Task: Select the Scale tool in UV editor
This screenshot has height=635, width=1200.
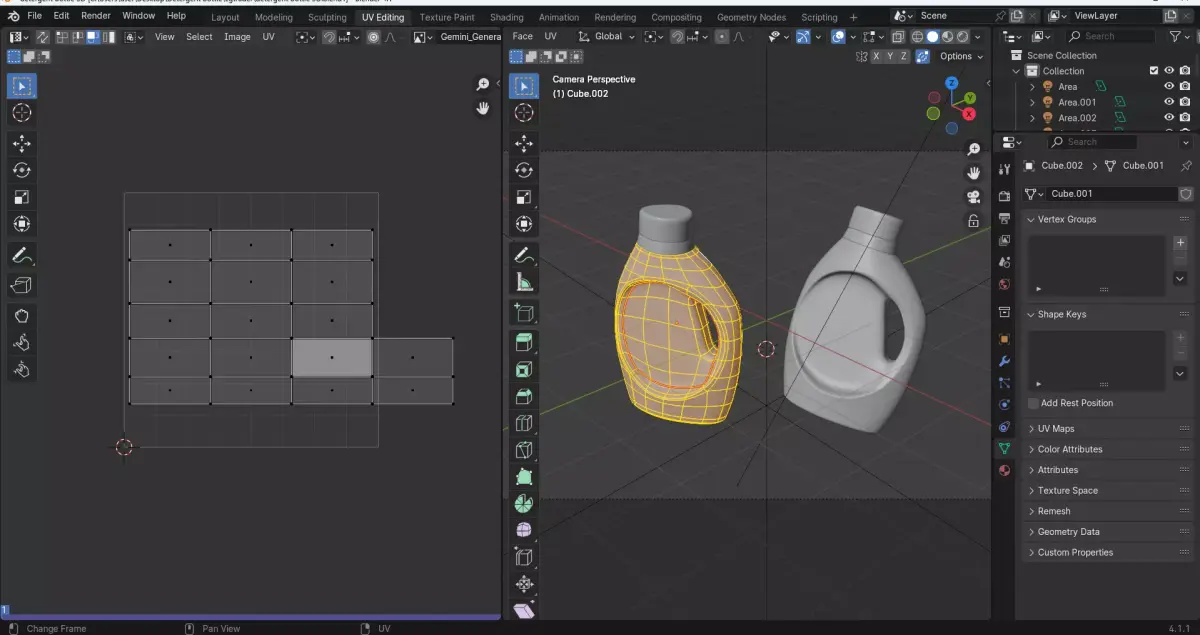Action: [22, 198]
